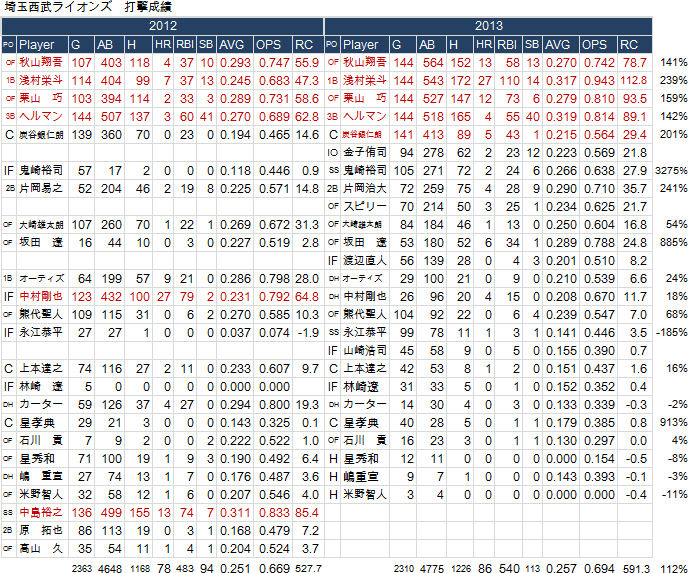Select 栗山 巧 in the 2012 player column
Image resolution: width=688 pixels, height=573 pixels.
[41, 98]
